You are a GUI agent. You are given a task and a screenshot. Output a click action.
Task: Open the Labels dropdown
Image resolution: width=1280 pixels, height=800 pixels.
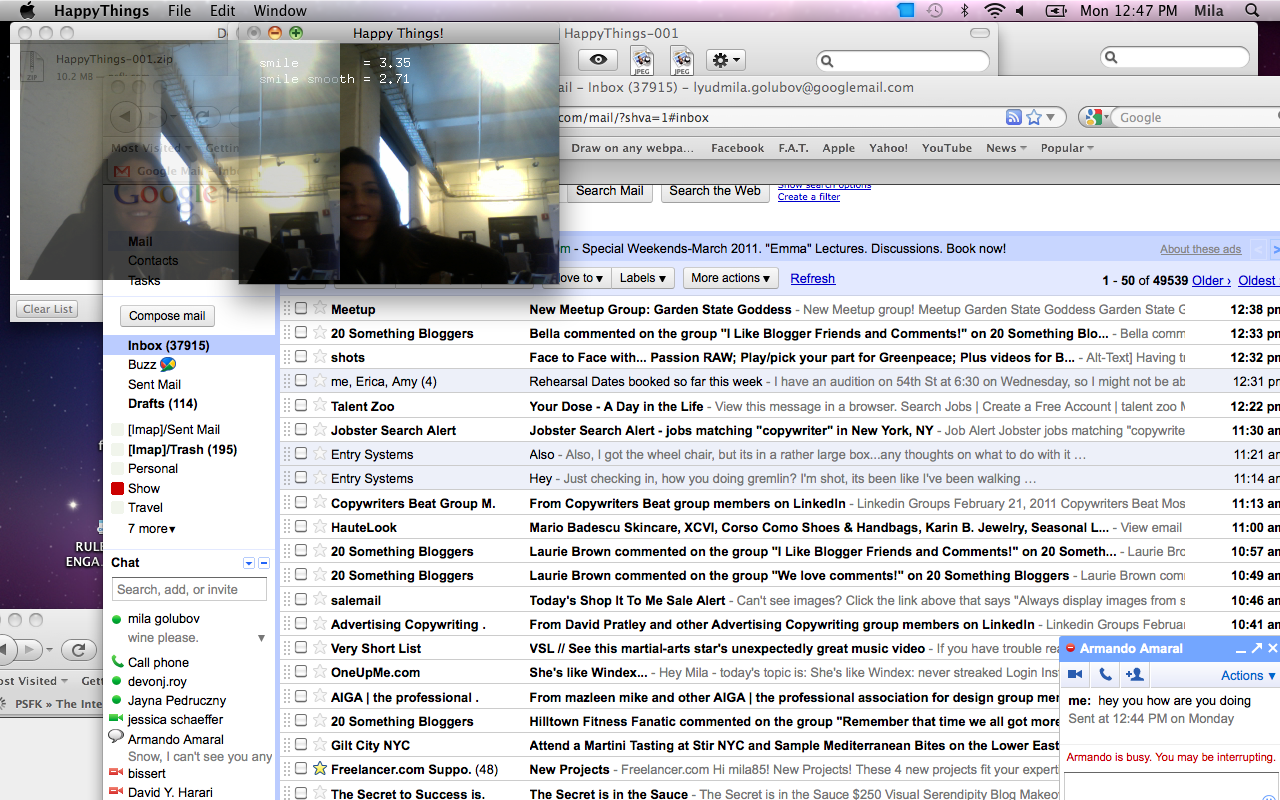click(x=642, y=278)
